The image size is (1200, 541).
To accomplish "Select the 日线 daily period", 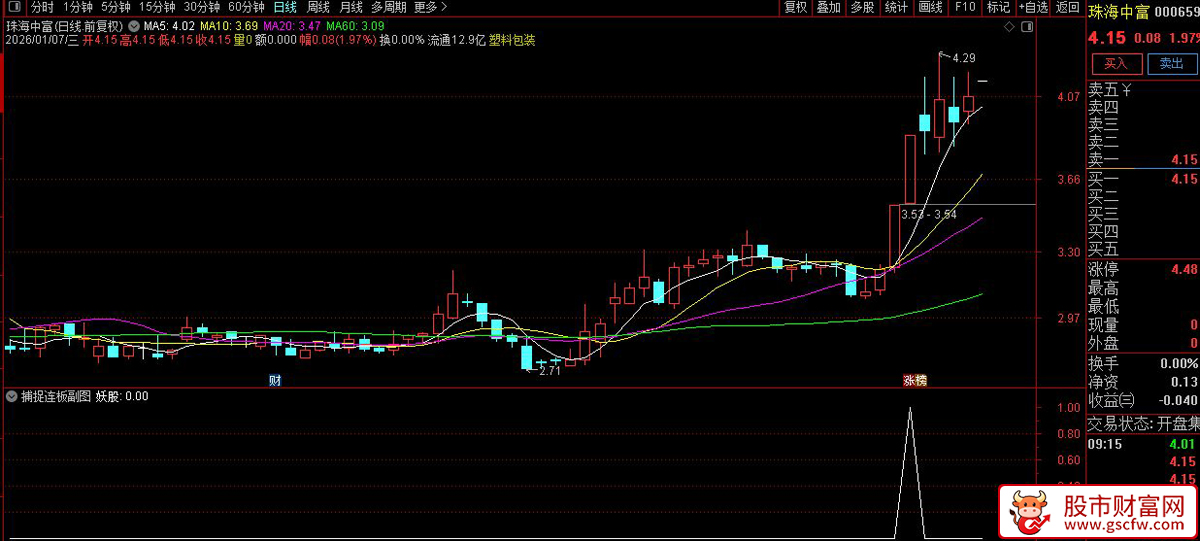I will pos(286,7).
